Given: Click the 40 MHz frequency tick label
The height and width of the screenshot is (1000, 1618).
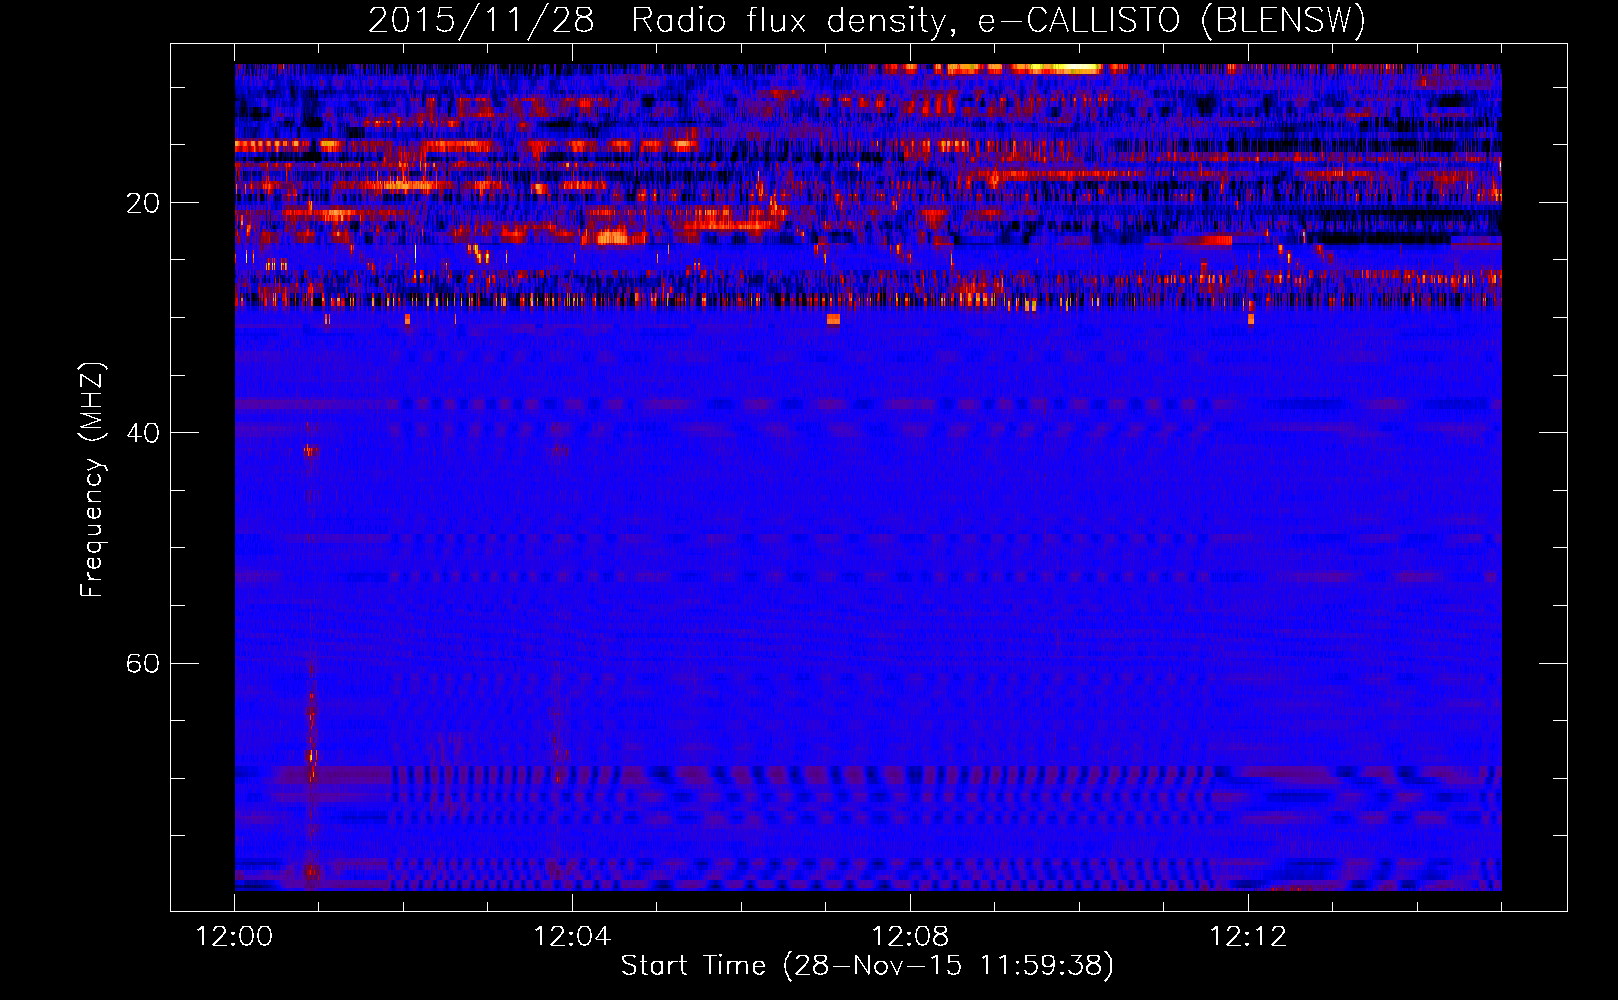Looking at the screenshot, I should pos(142,433).
